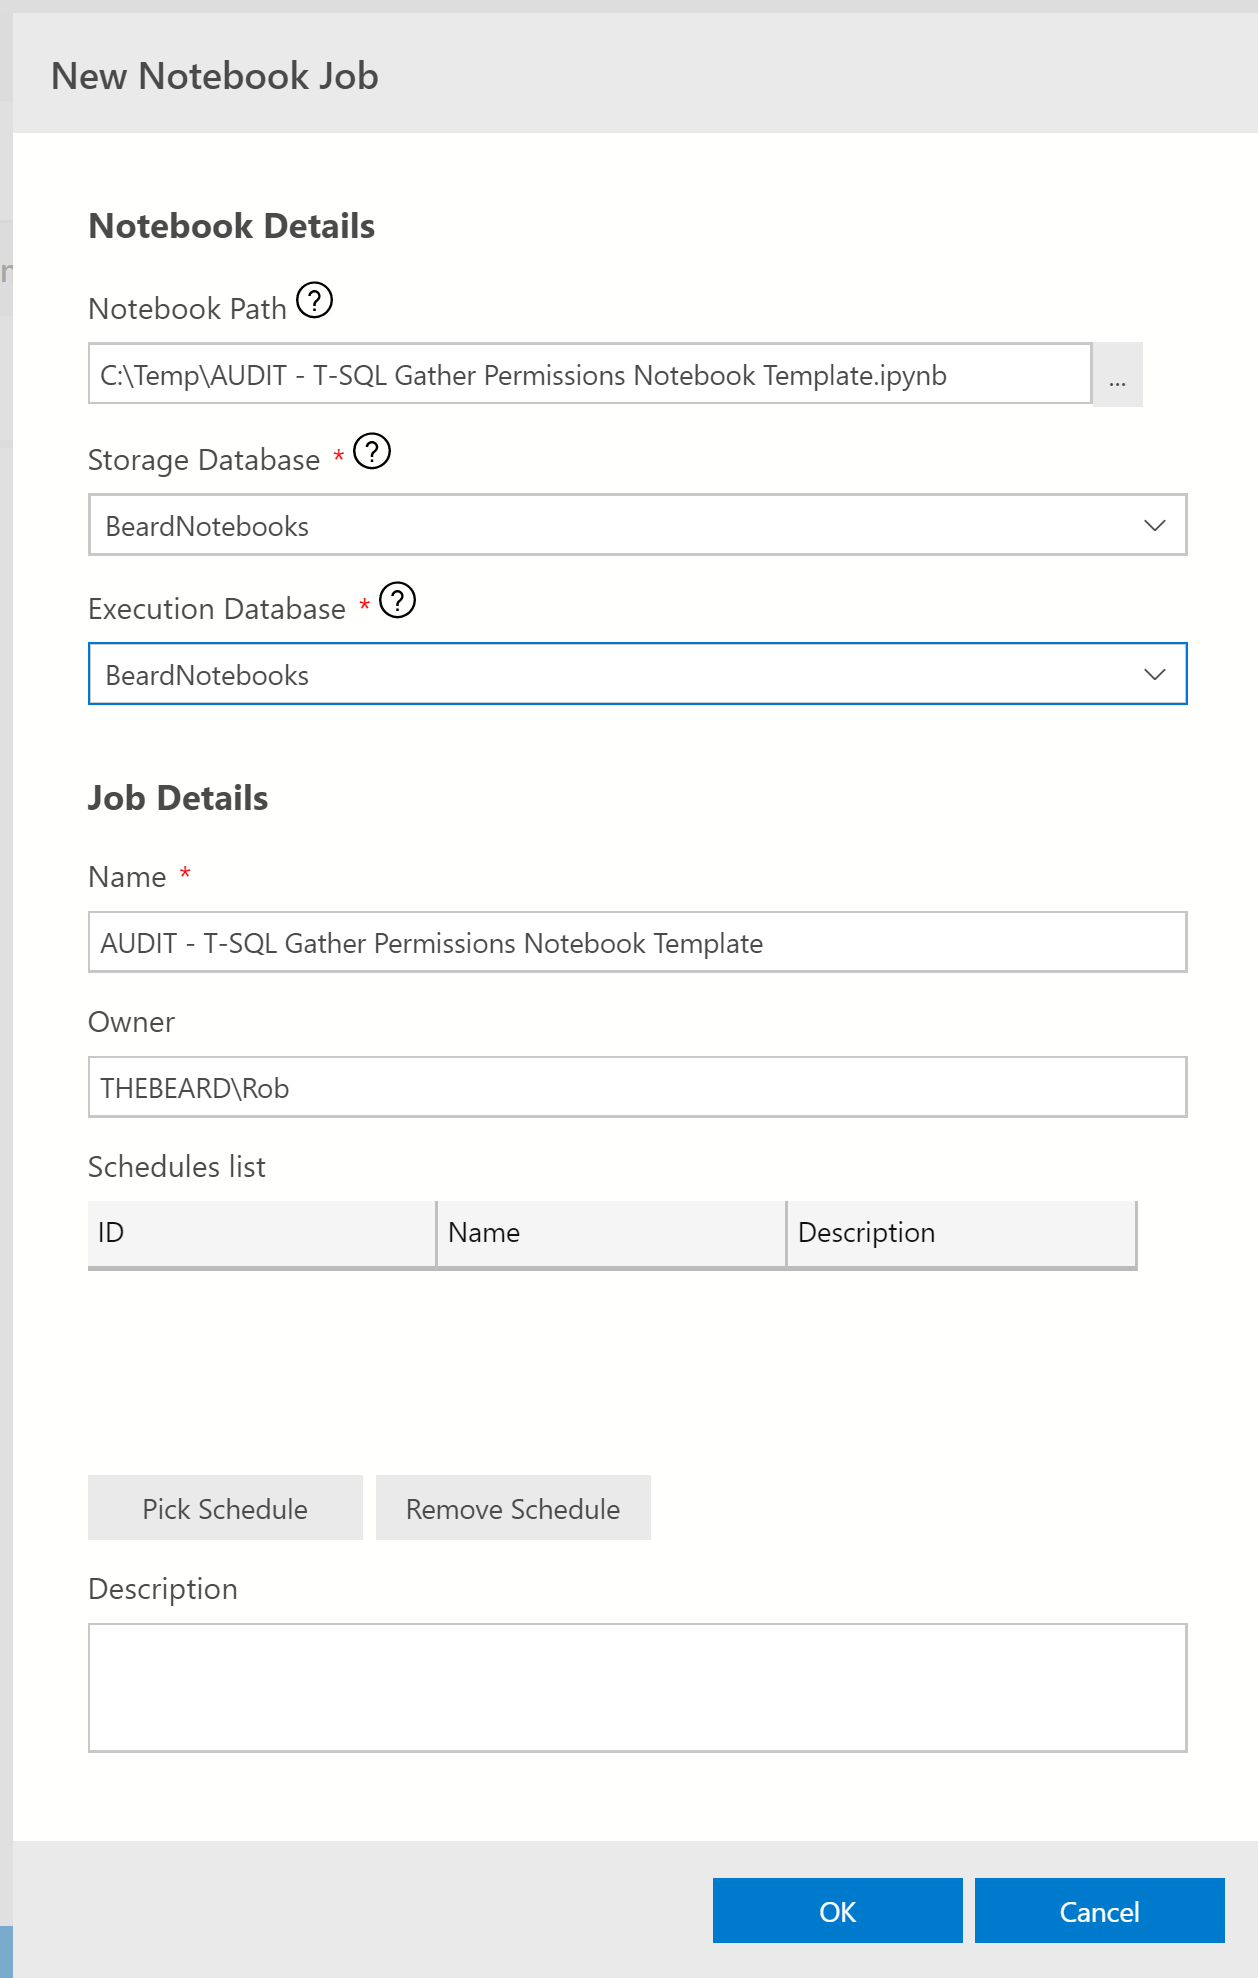
Task: Click into the Notebook Path text field
Action: point(589,374)
